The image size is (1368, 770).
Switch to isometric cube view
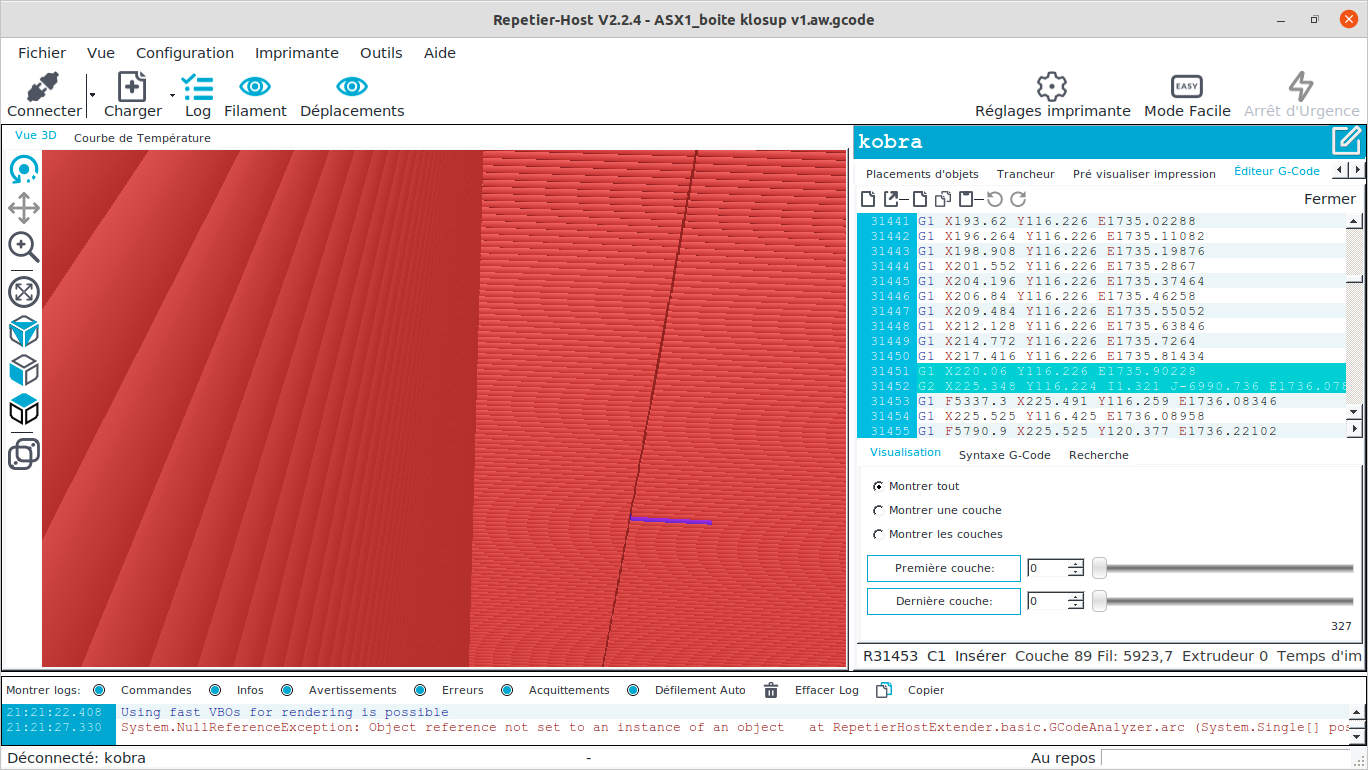pyautogui.click(x=24, y=331)
